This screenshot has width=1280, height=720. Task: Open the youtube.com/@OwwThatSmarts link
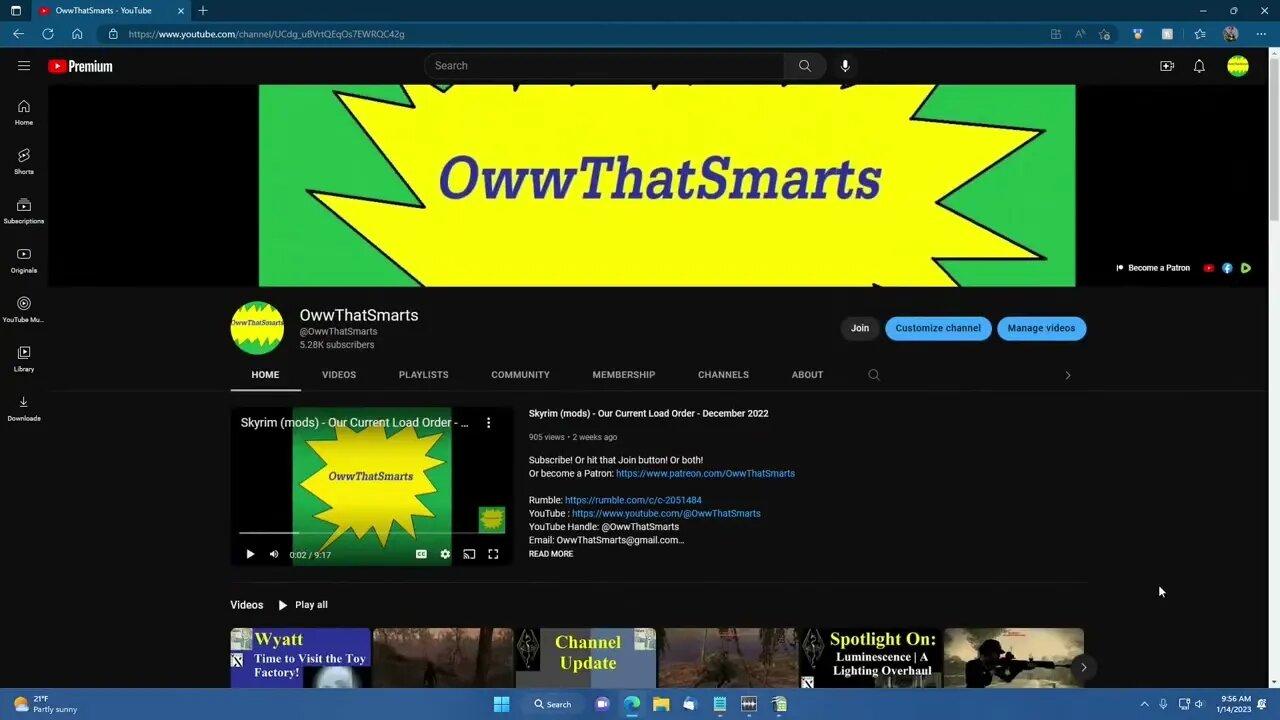click(666, 514)
